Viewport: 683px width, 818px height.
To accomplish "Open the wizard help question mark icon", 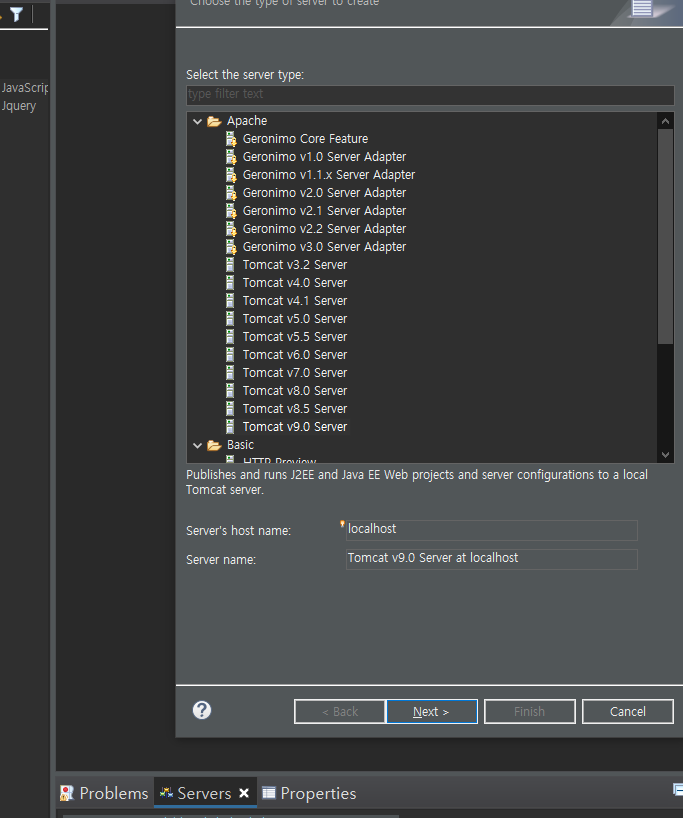I will (x=202, y=710).
